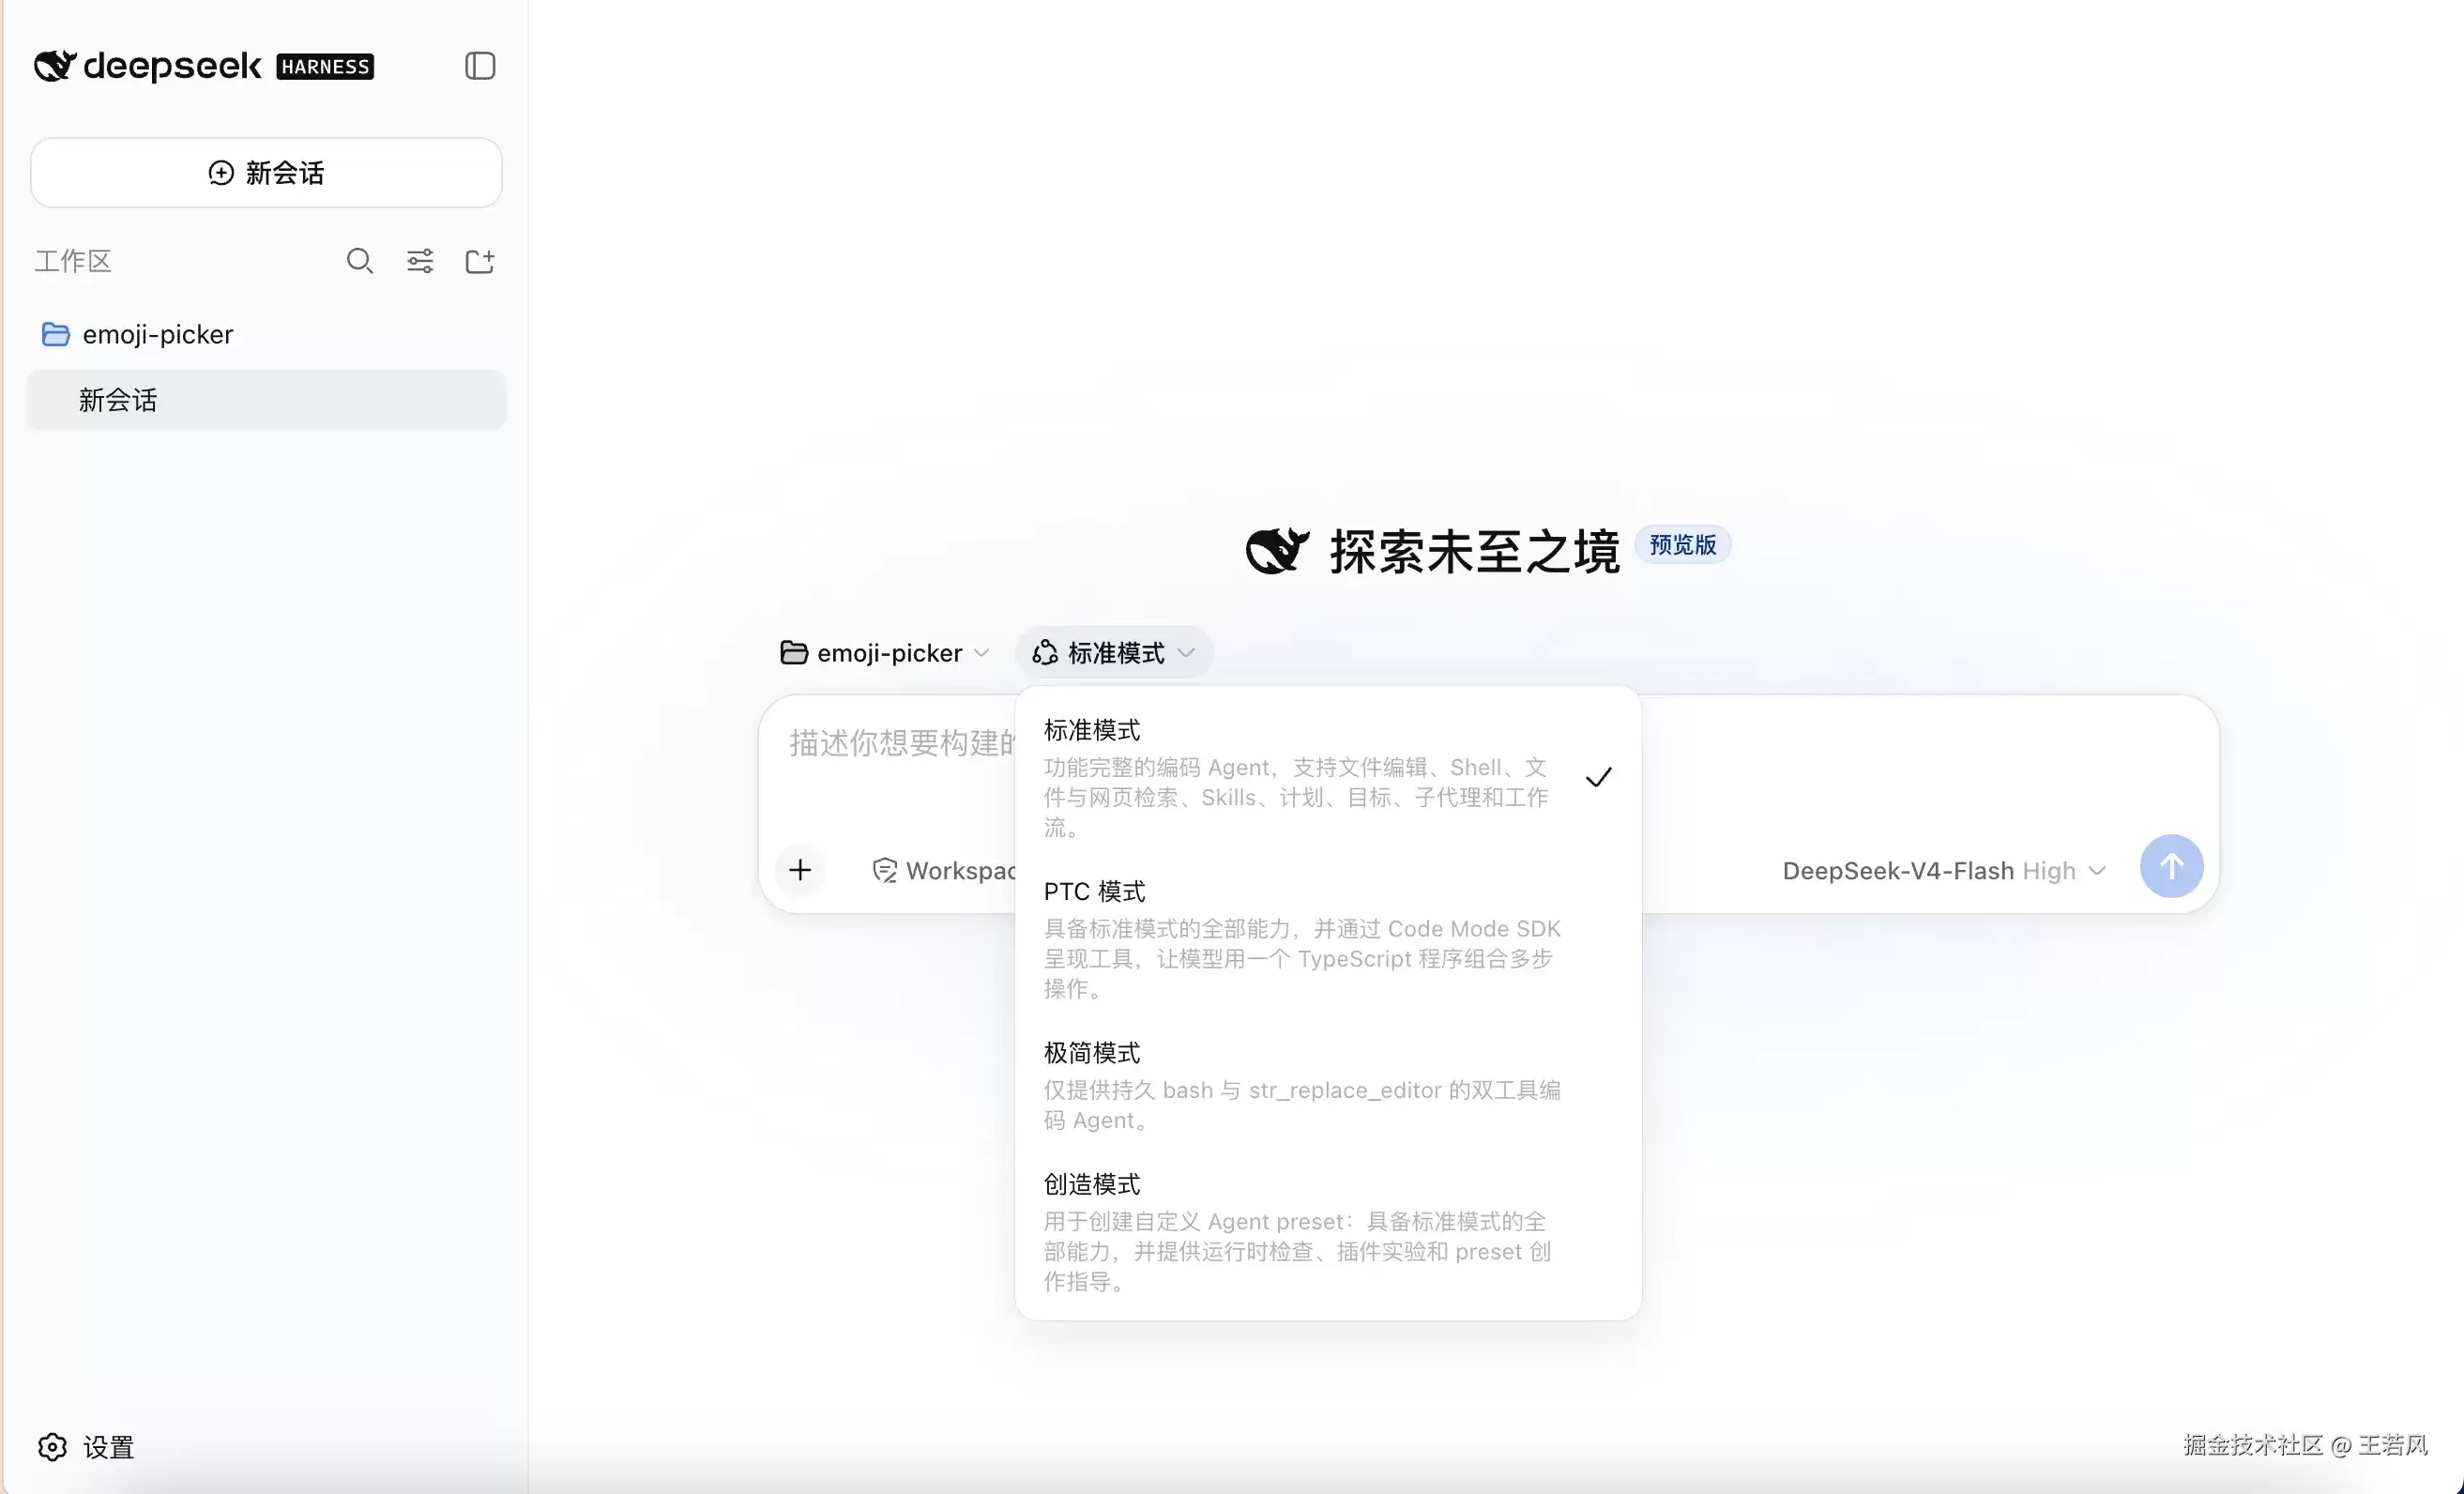Screen dimensions: 2464x1494
Task: Click the Workspace permission shield icon
Action: [884, 871]
